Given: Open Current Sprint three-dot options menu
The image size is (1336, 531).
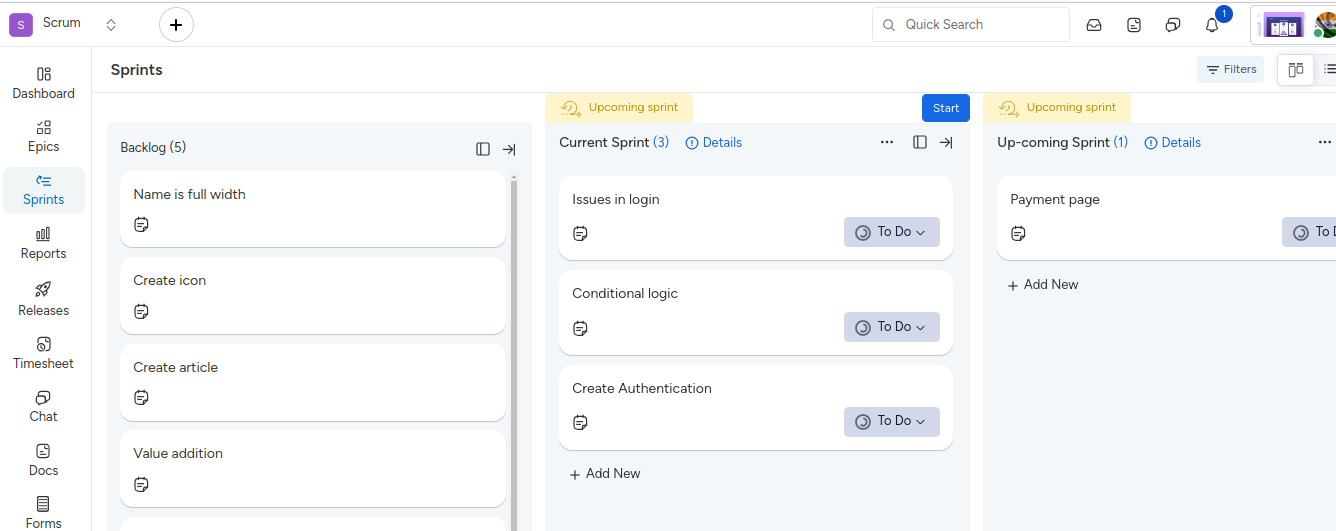Looking at the screenshot, I should tap(887, 143).
